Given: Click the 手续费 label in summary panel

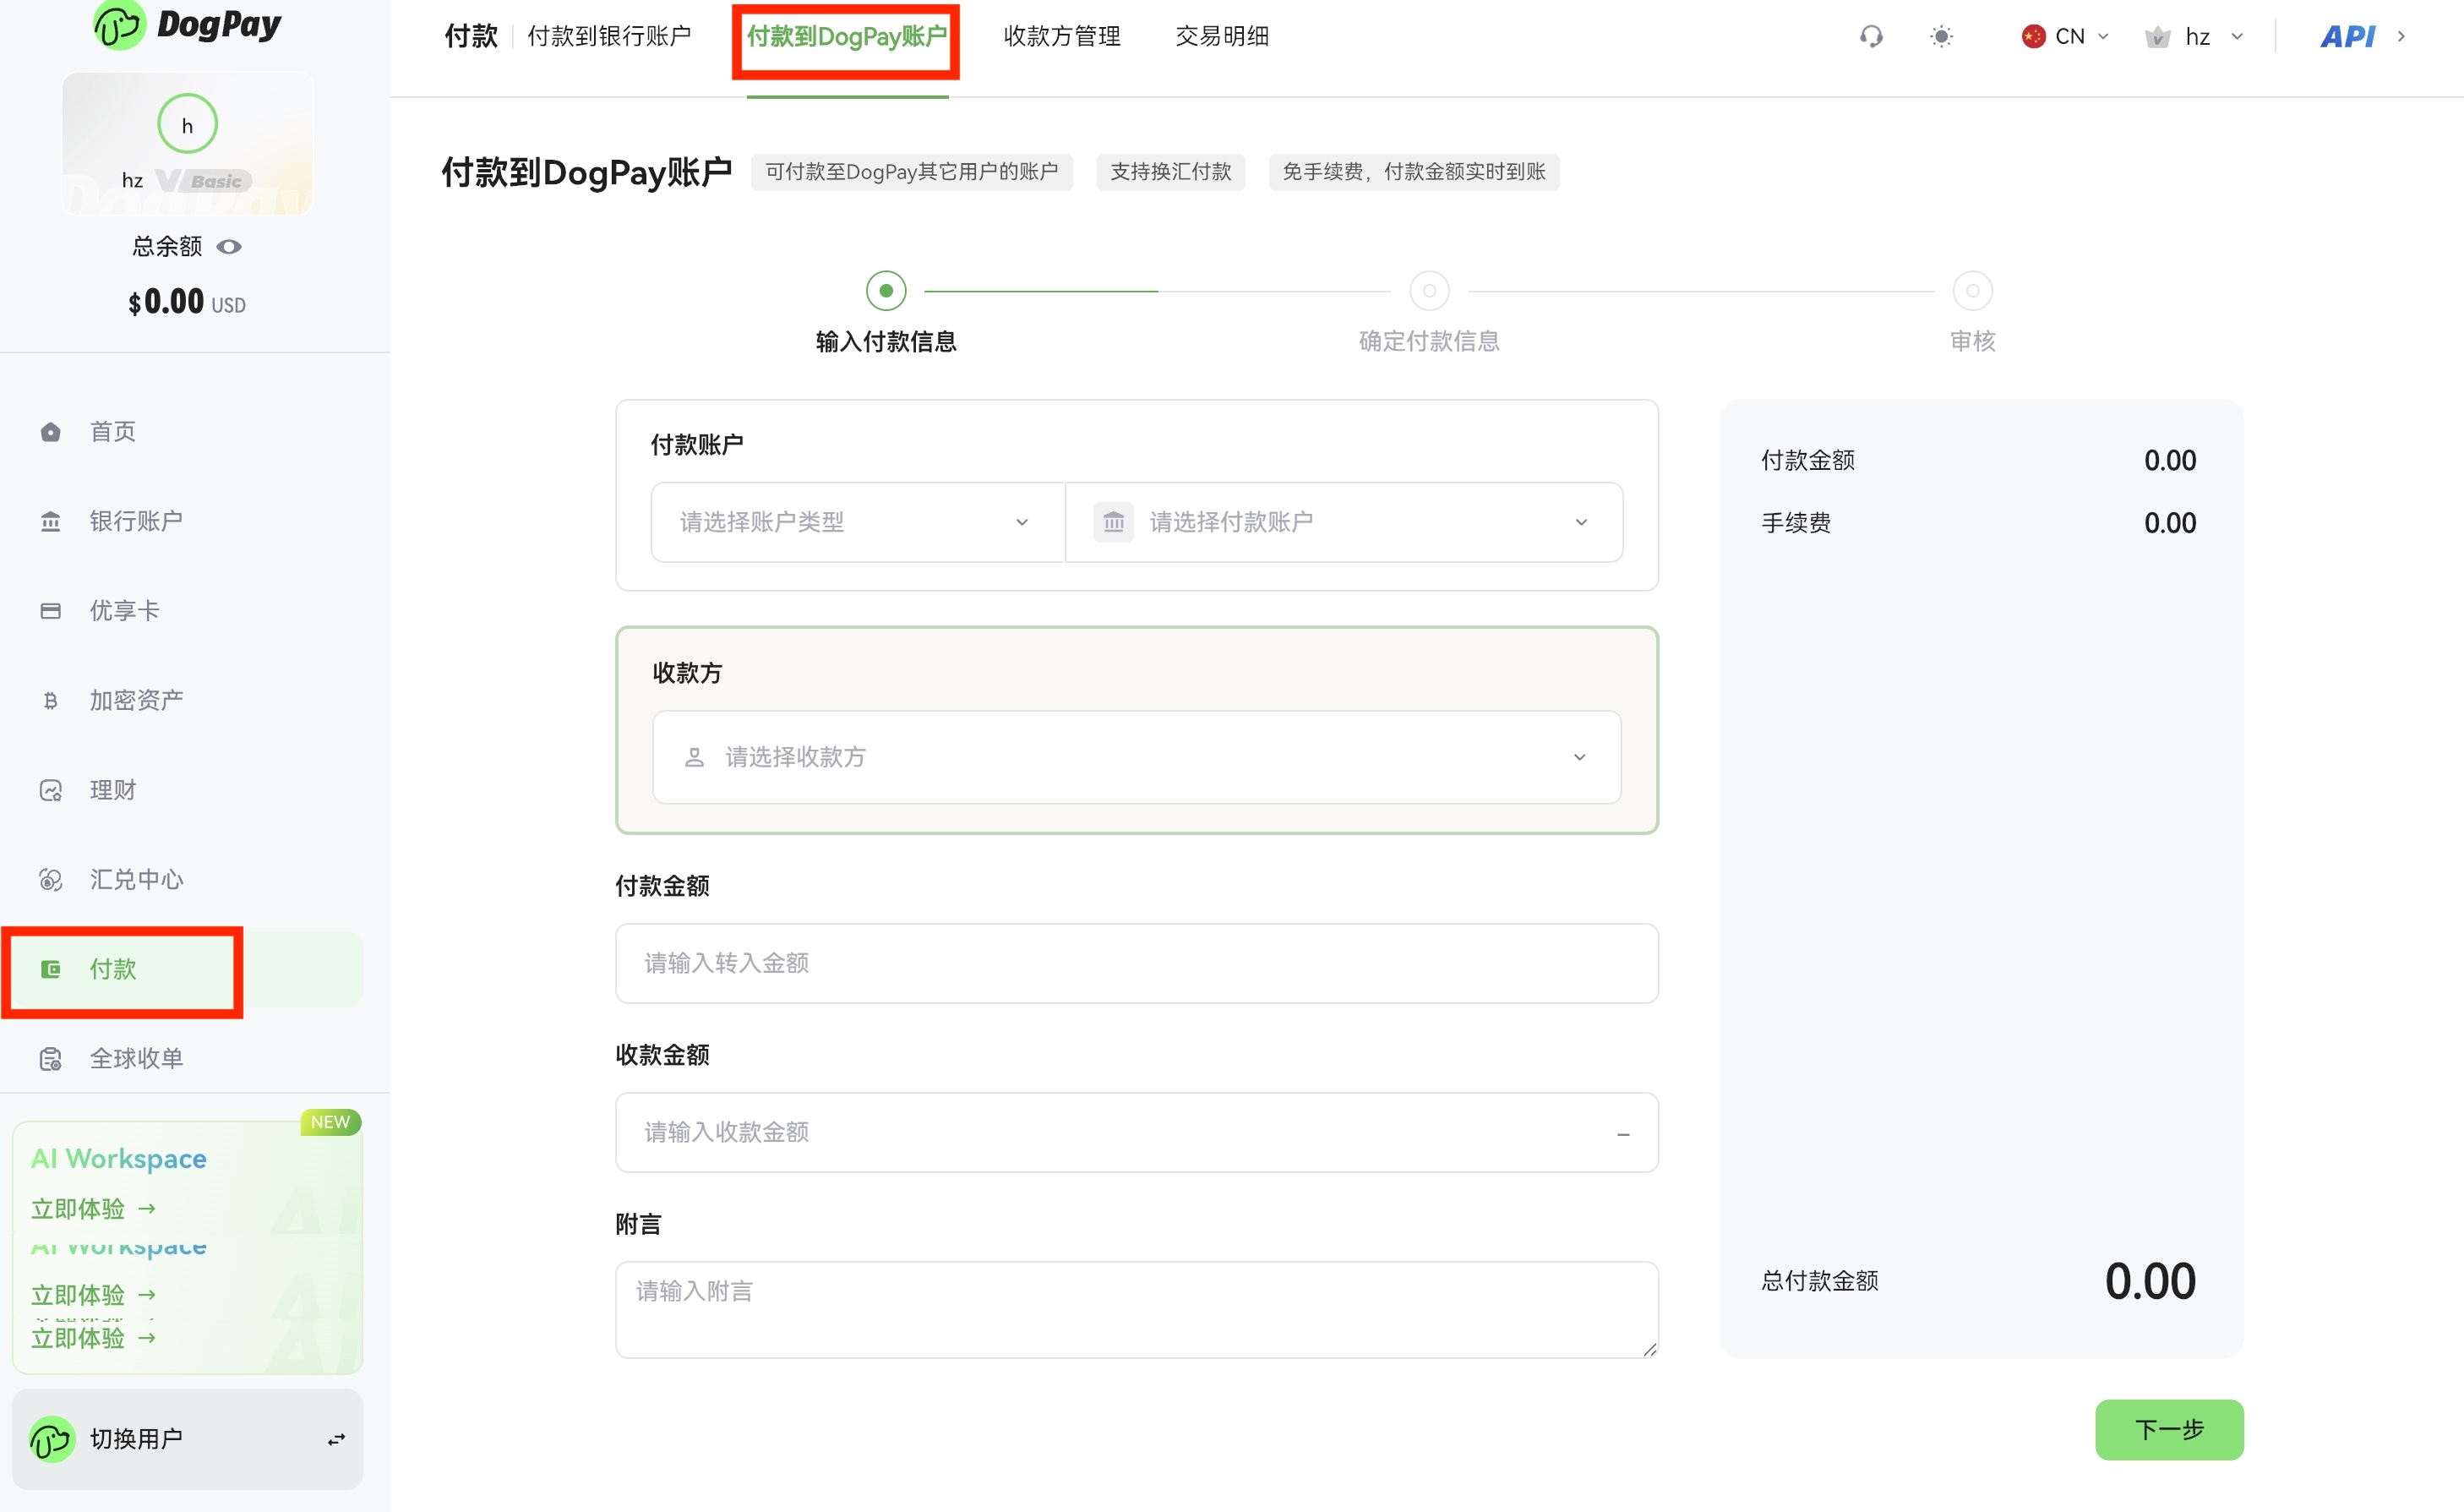Looking at the screenshot, I should click(x=1796, y=523).
